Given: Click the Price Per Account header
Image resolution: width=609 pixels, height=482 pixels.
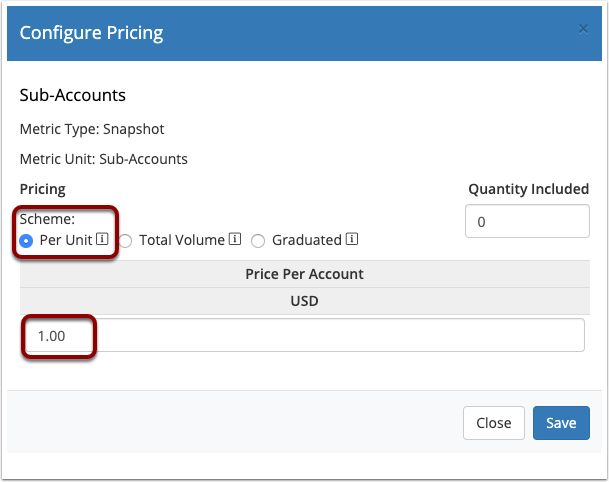Looking at the screenshot, I should point(304,274).
